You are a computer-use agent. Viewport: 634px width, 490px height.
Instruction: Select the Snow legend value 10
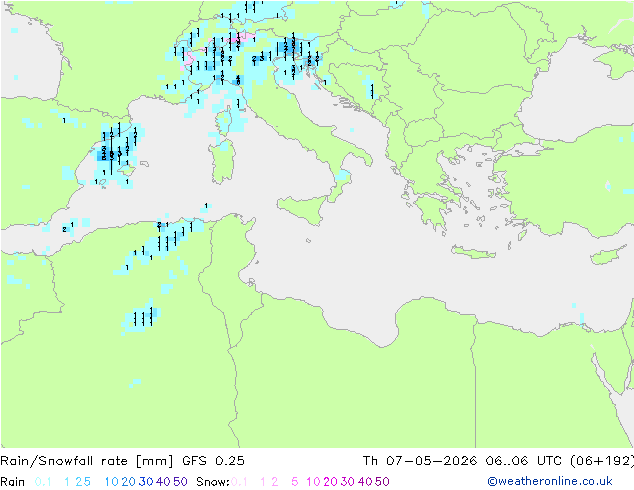[313, 482]
